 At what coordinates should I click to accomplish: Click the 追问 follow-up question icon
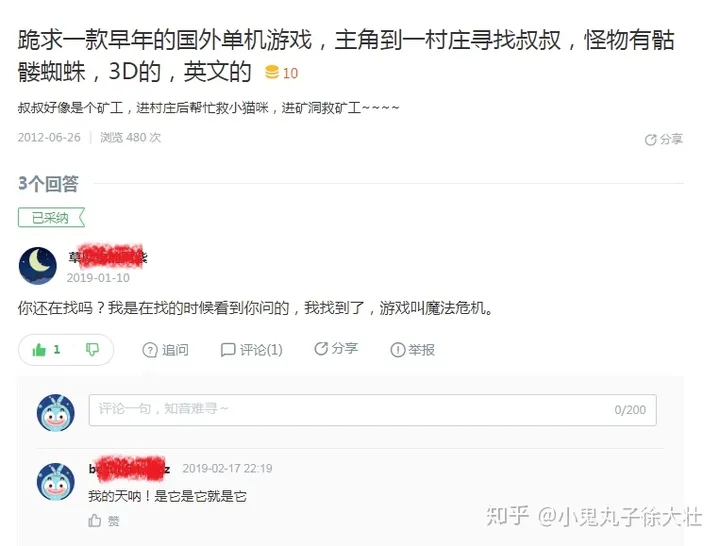click(150, 350)
